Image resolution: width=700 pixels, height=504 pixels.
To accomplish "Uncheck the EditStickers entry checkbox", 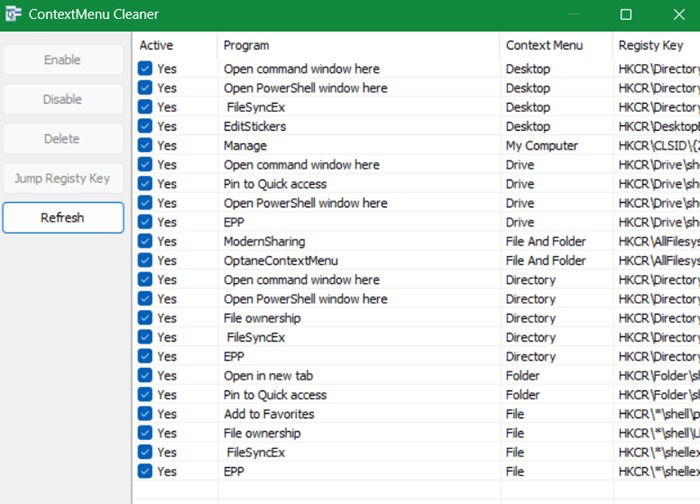I will 146,126.
